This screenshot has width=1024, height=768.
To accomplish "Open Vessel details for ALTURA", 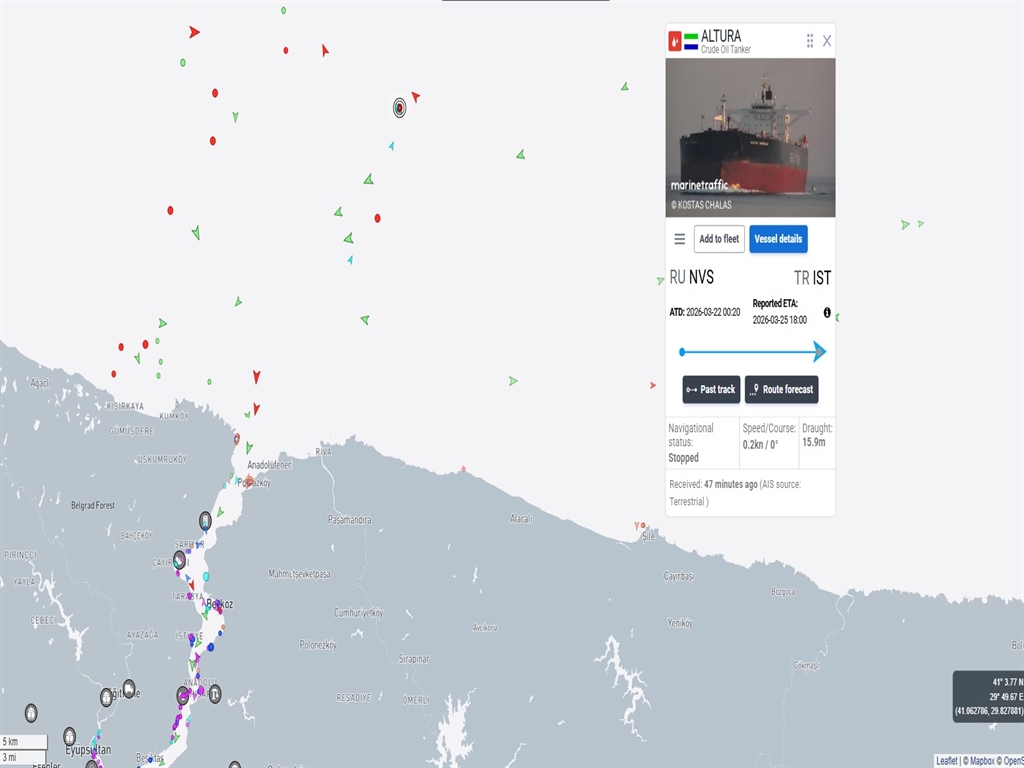I will [778, 239].
